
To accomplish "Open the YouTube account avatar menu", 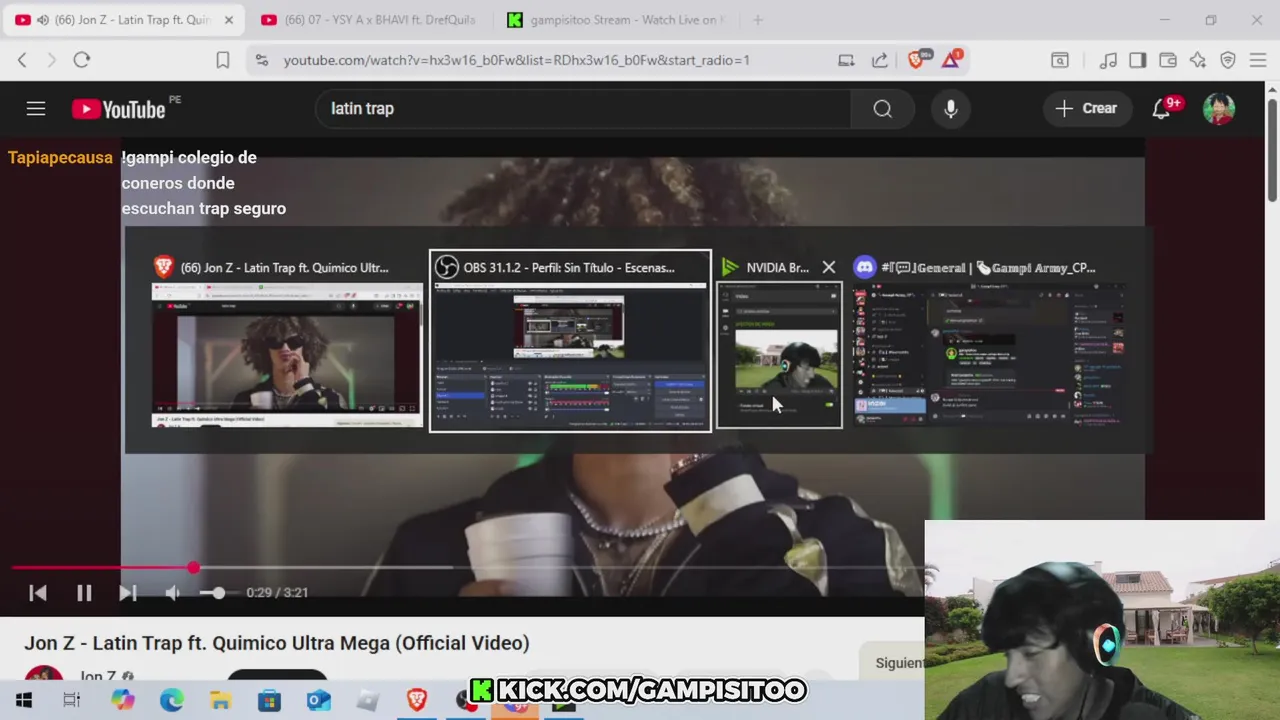I will [1219, 108].
